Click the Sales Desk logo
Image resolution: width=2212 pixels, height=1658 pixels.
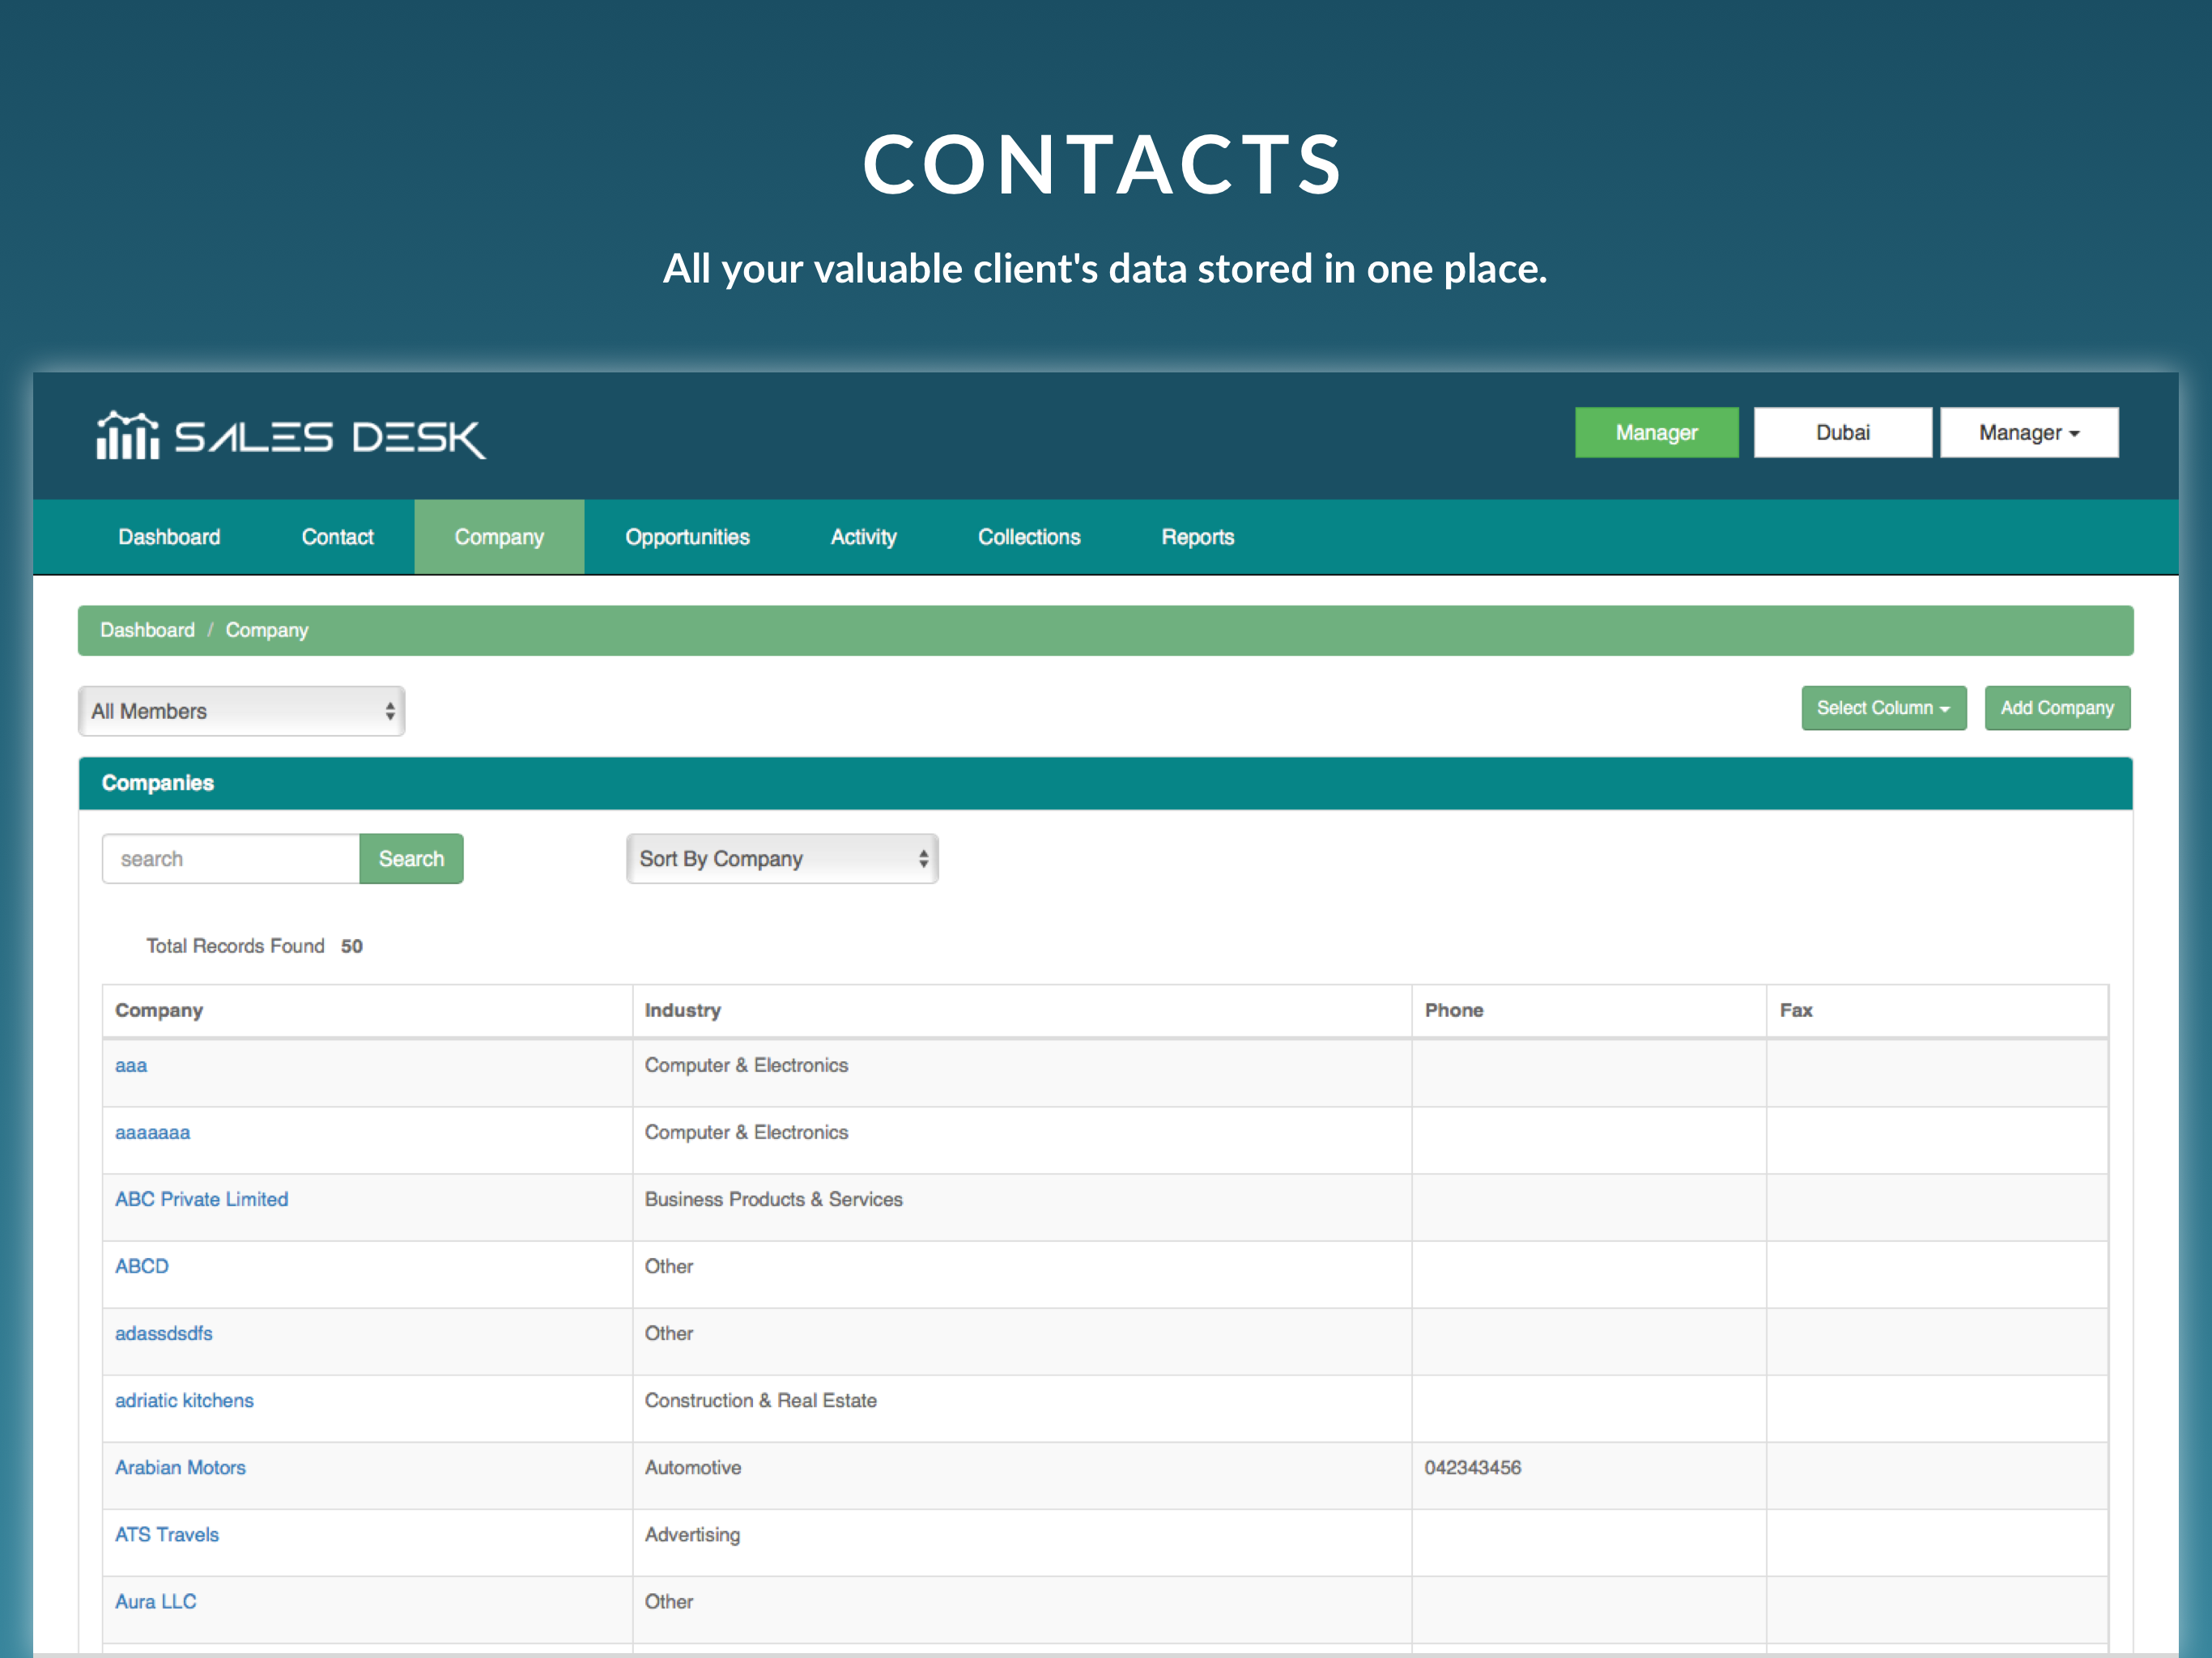click(x=291, y=436)
